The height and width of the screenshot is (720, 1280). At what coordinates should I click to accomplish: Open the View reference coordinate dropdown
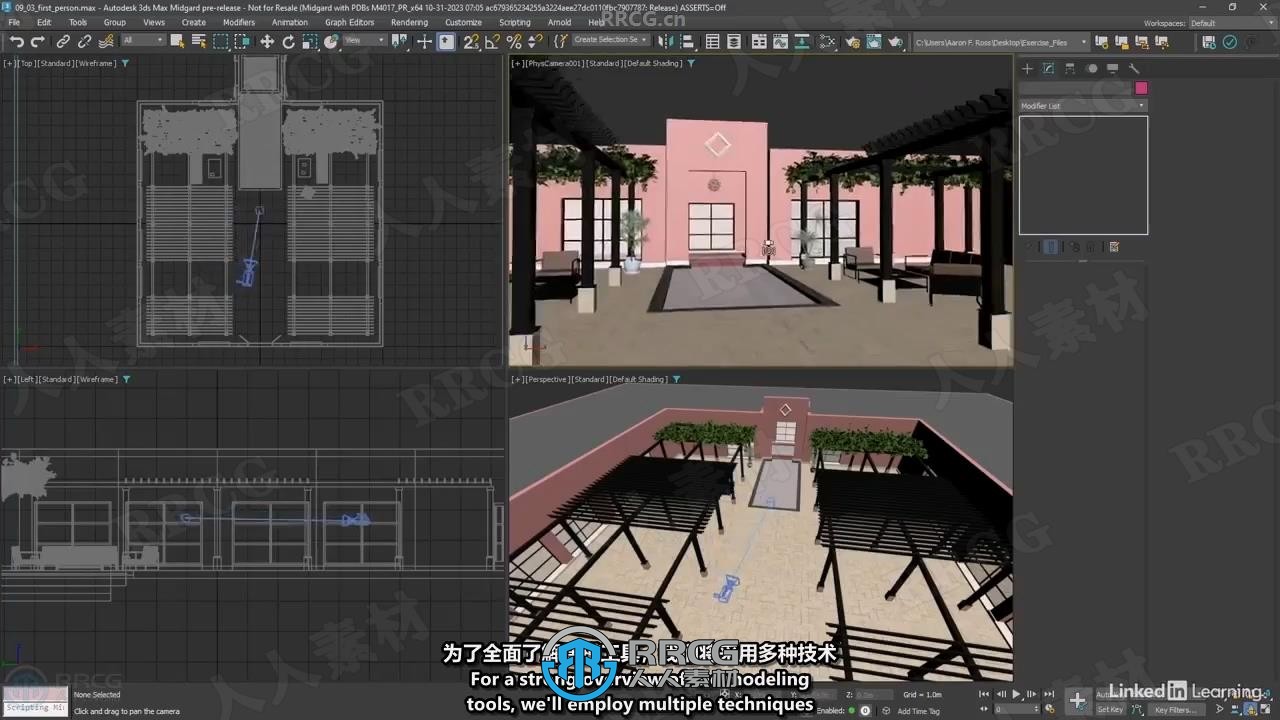click(366, 41)
